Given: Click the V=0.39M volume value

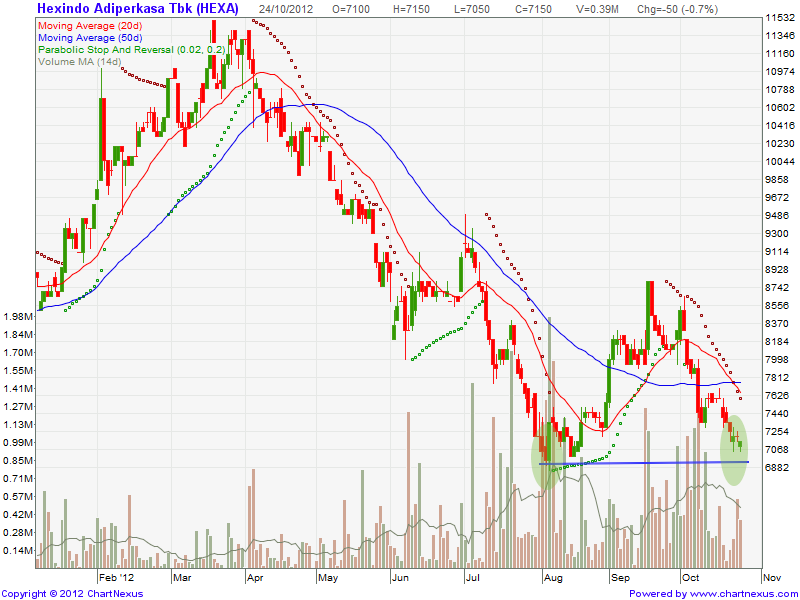Looking at the screenshot, I should [597, 9].
